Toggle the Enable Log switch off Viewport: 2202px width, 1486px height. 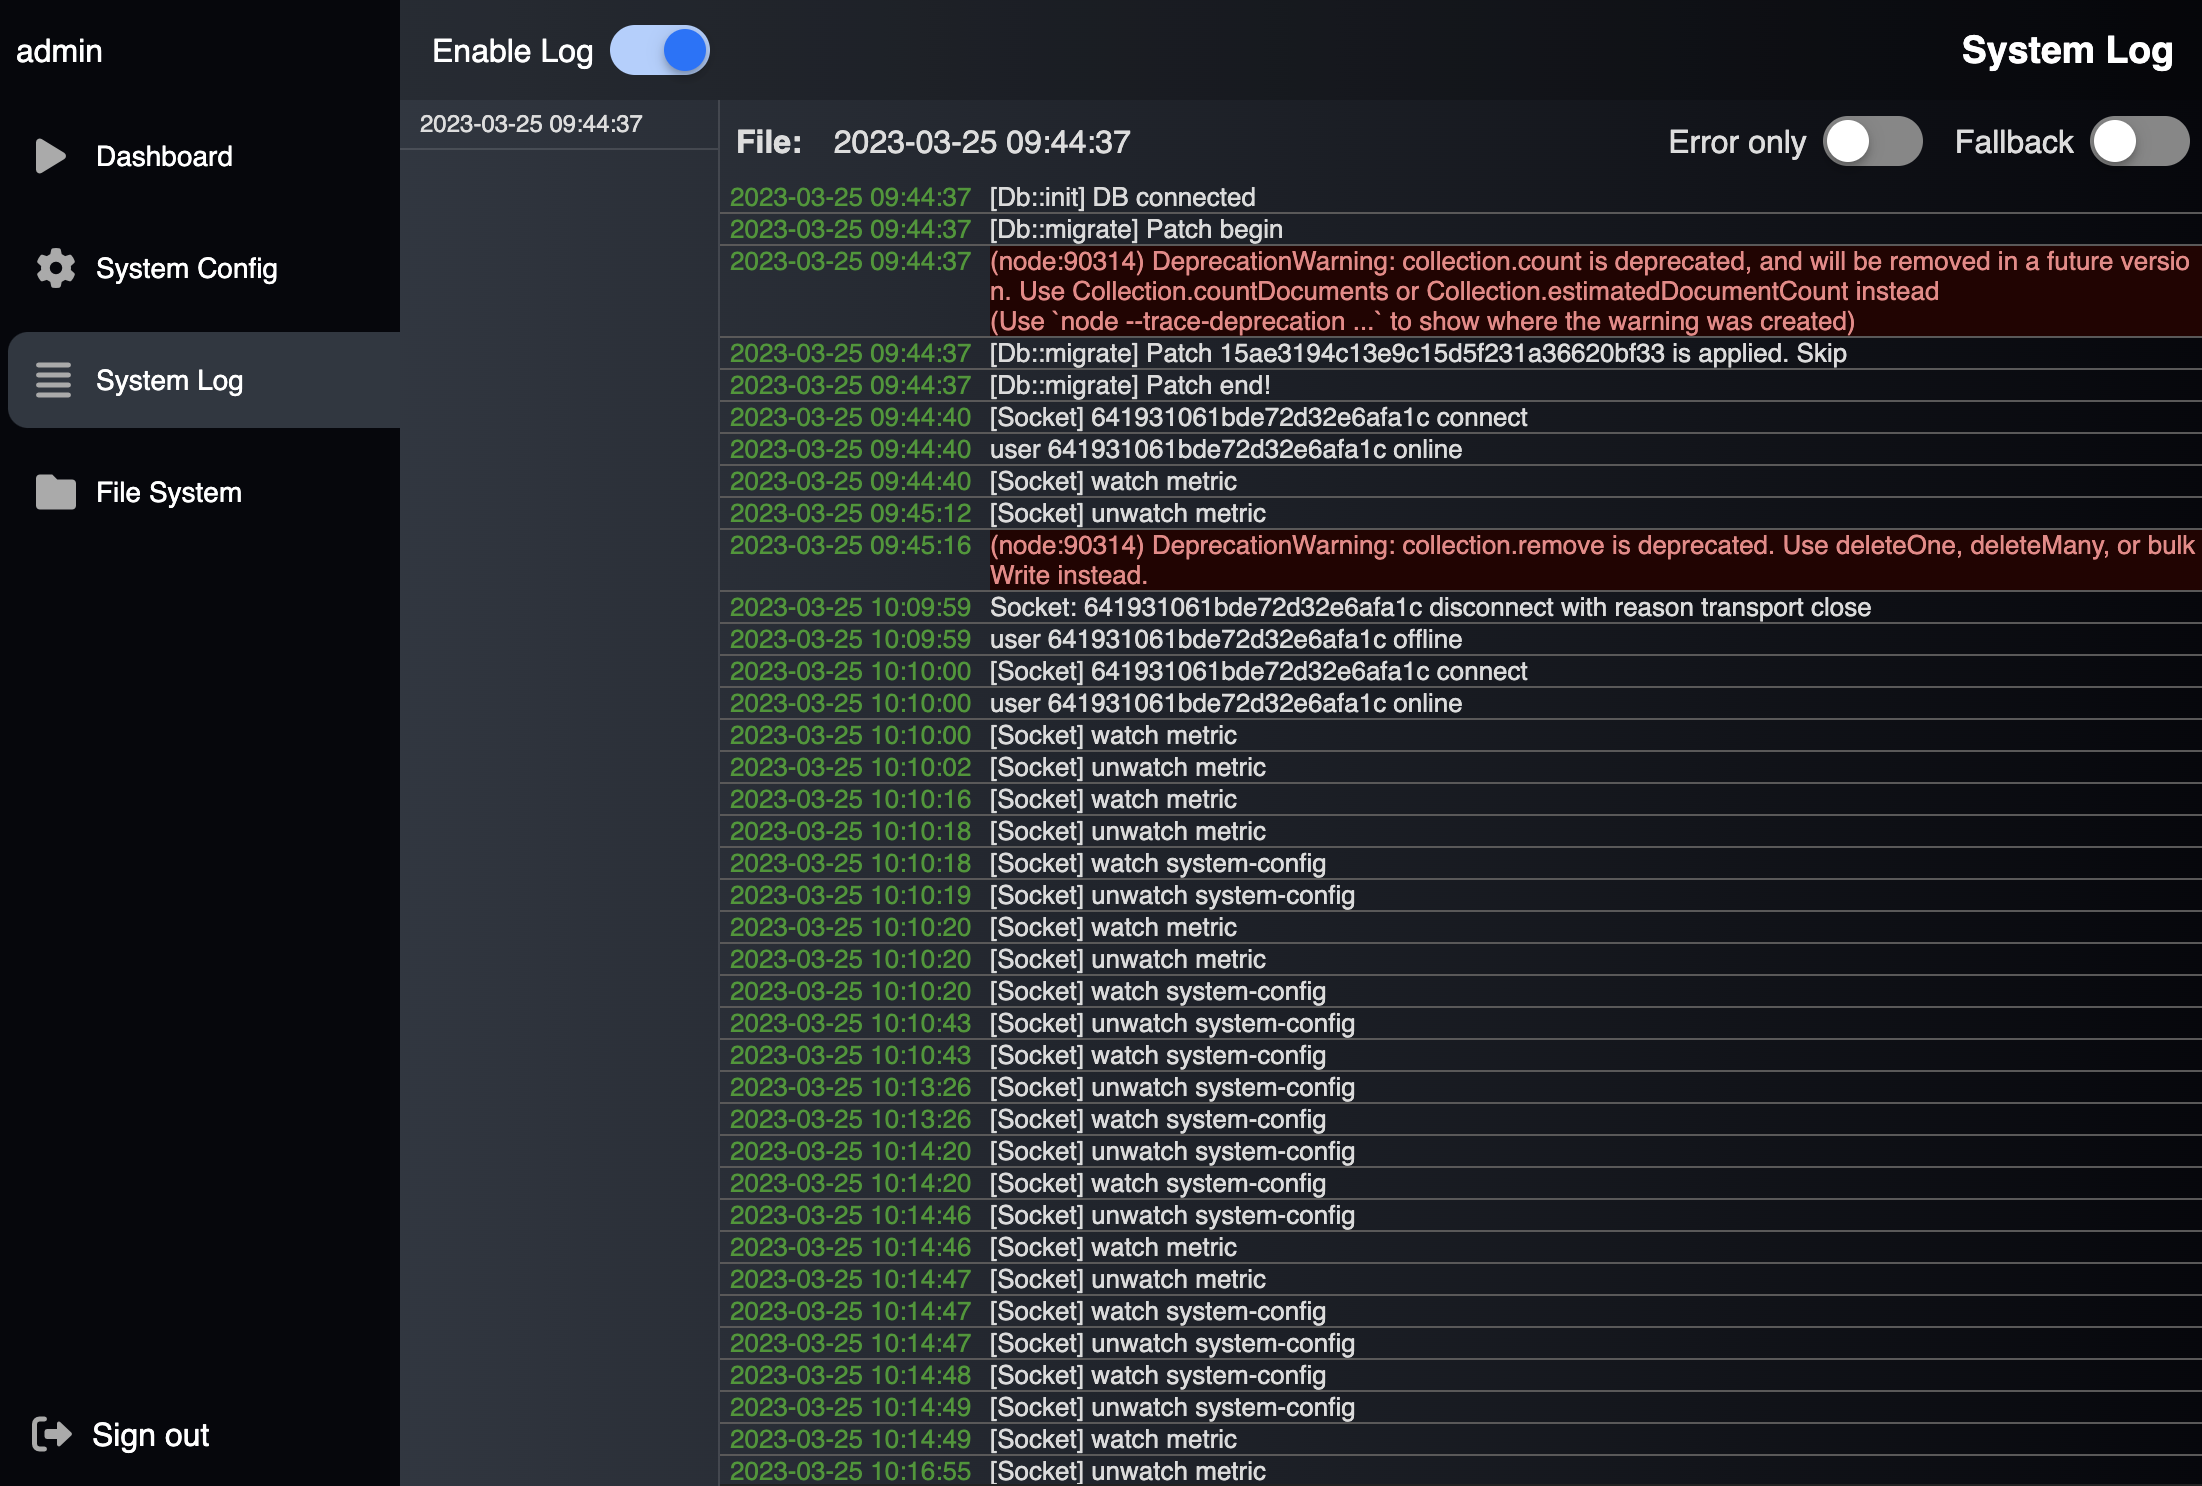[x=660, y=51]
